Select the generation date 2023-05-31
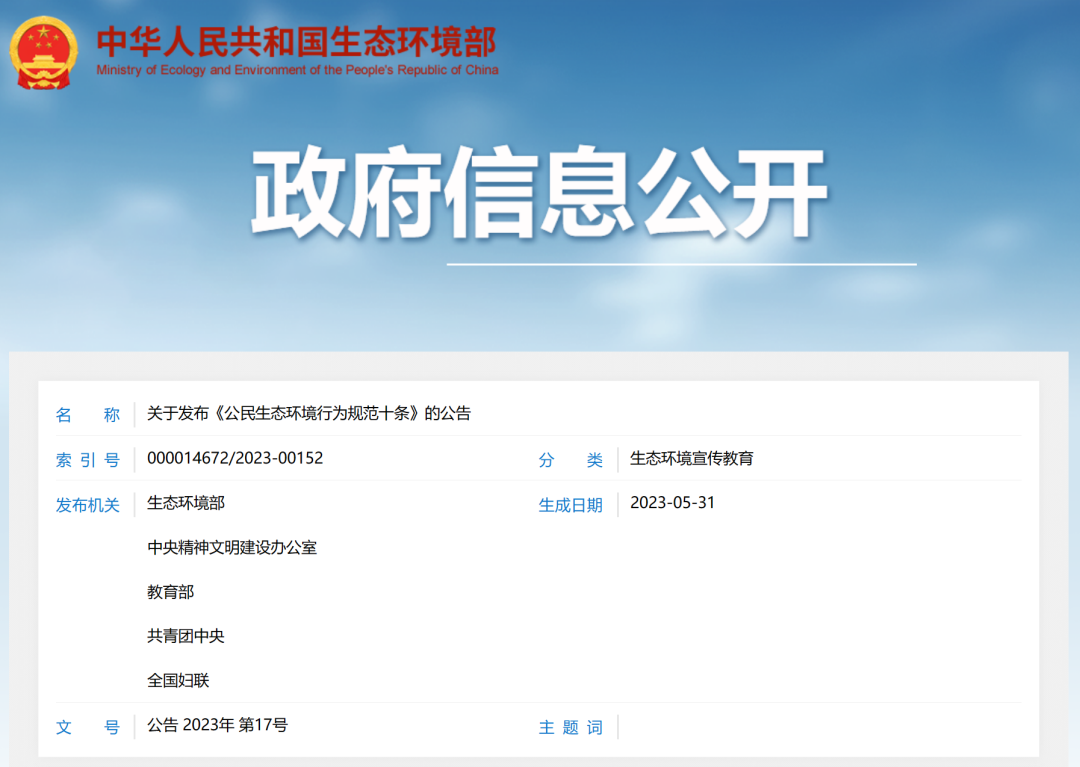This screenshot has width=1080, height=767. coord(676,504)
